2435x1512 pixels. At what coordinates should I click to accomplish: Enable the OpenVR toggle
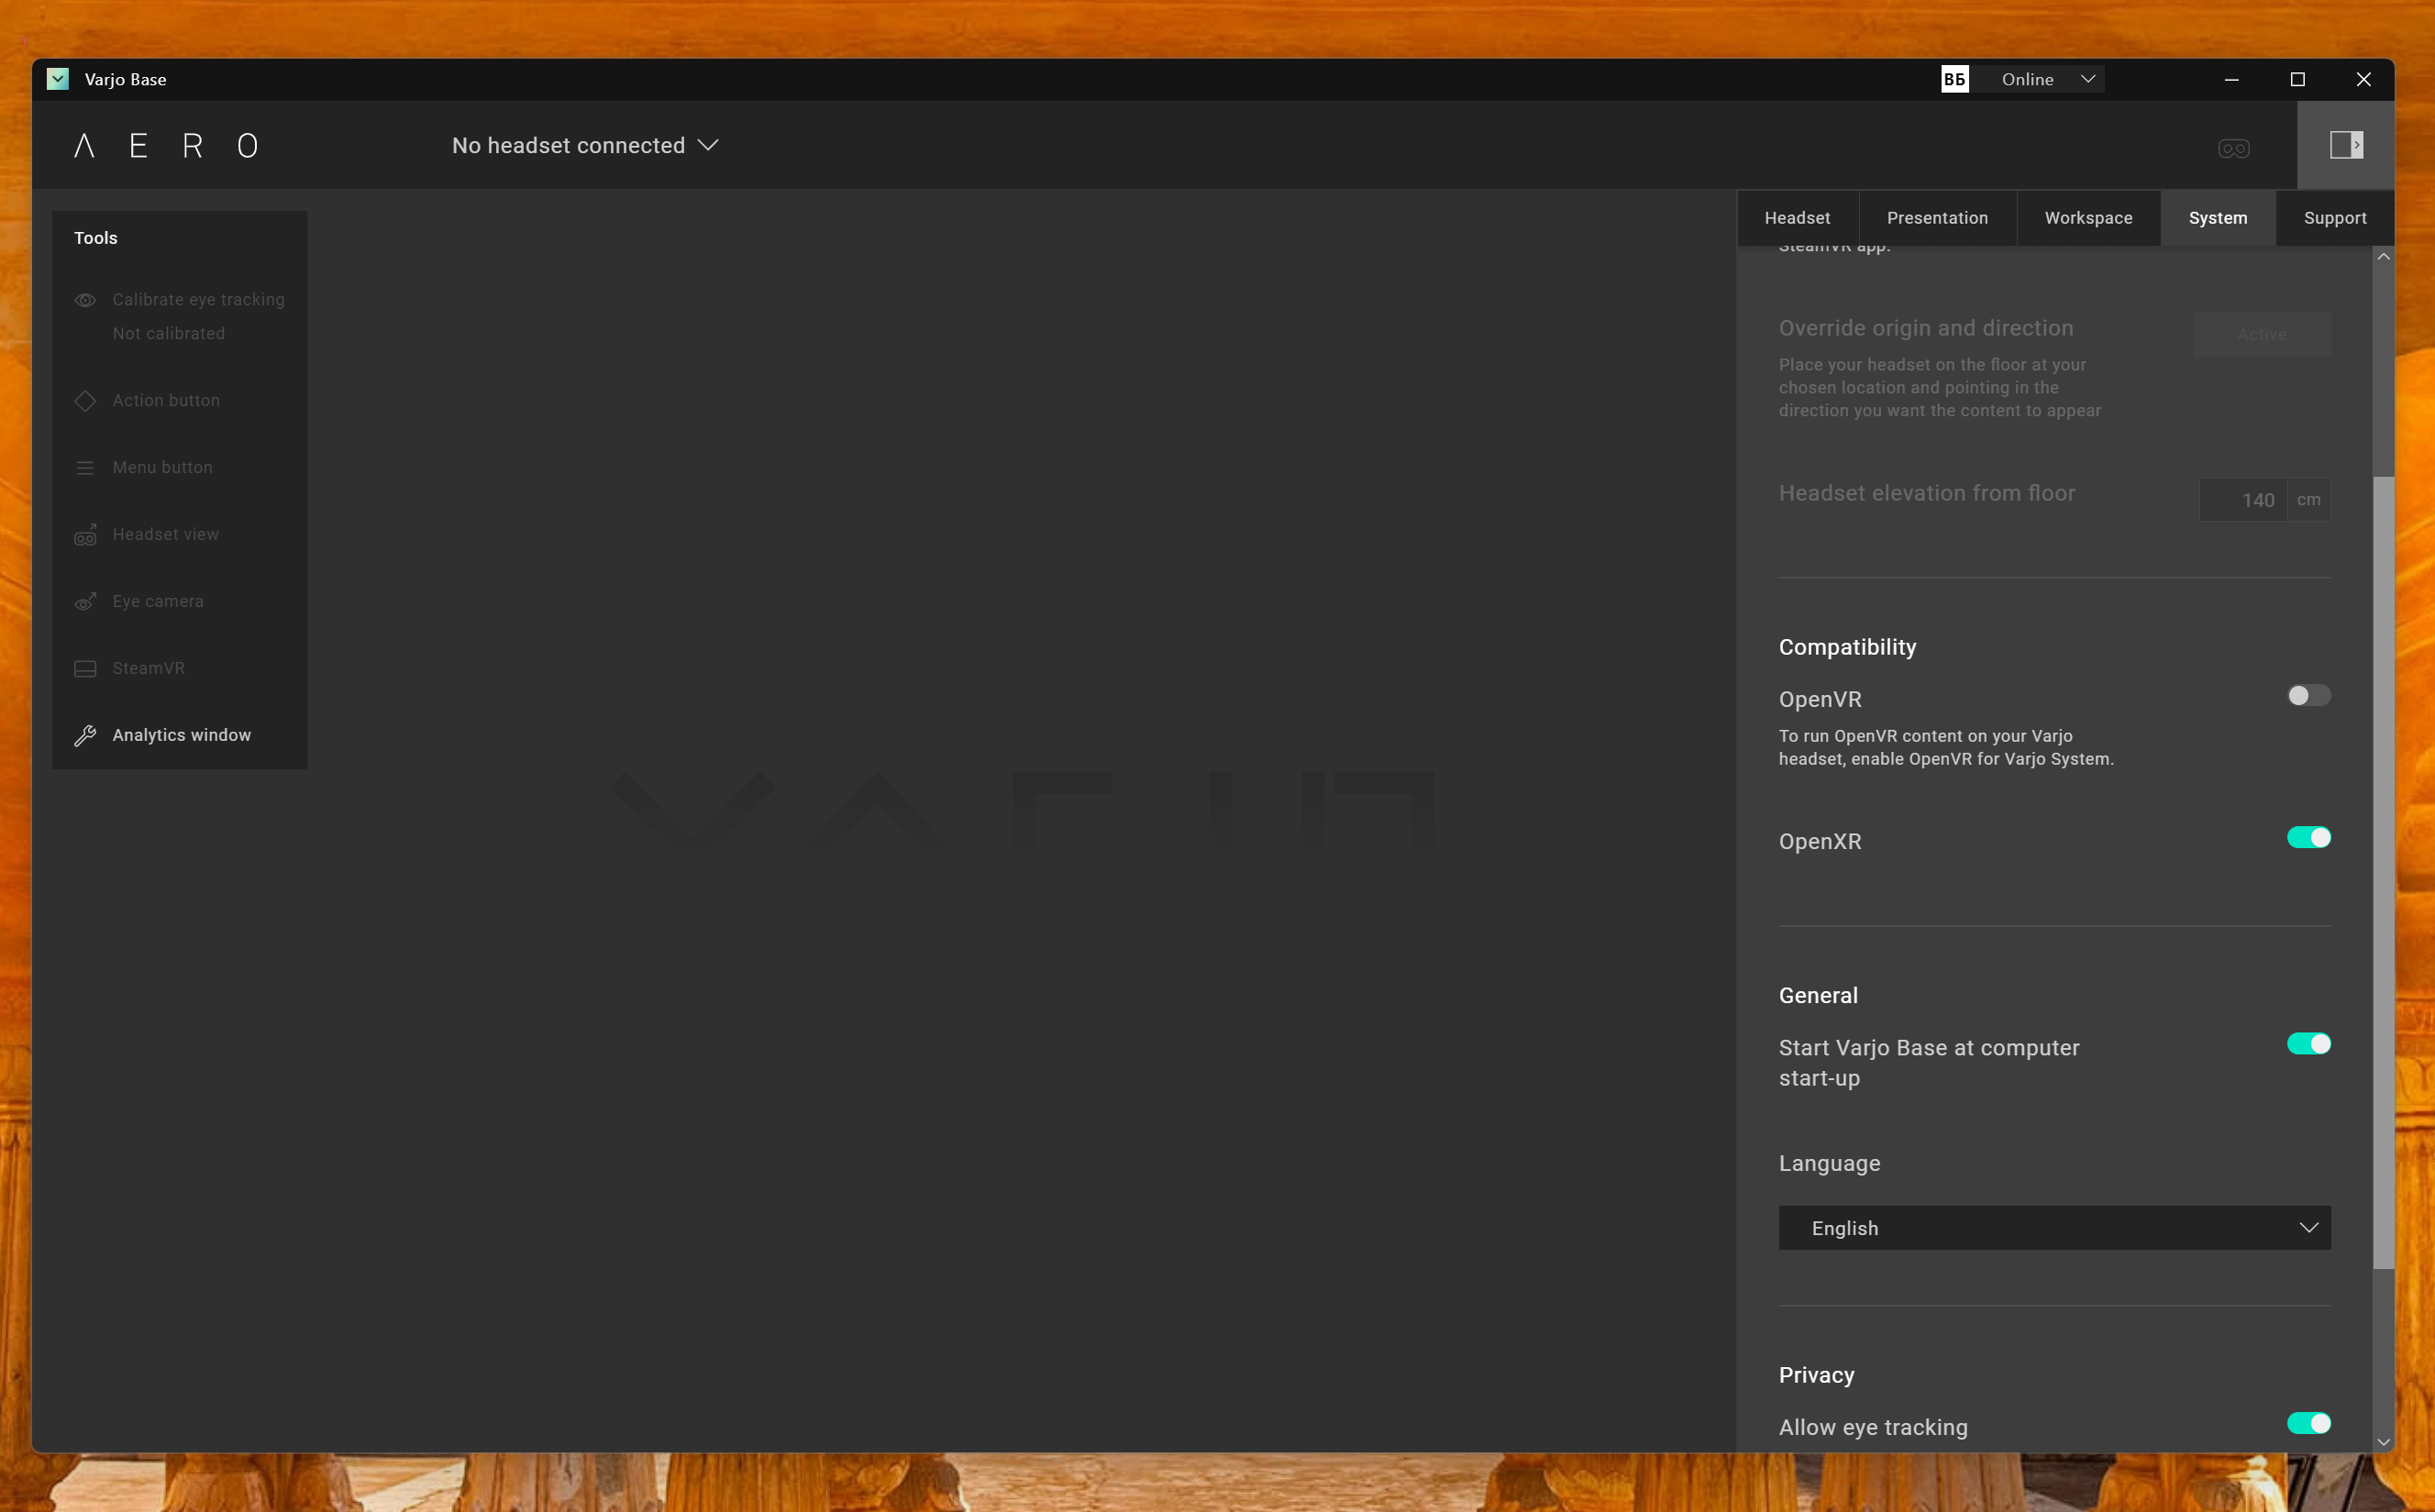click(x=2308, y=695)
